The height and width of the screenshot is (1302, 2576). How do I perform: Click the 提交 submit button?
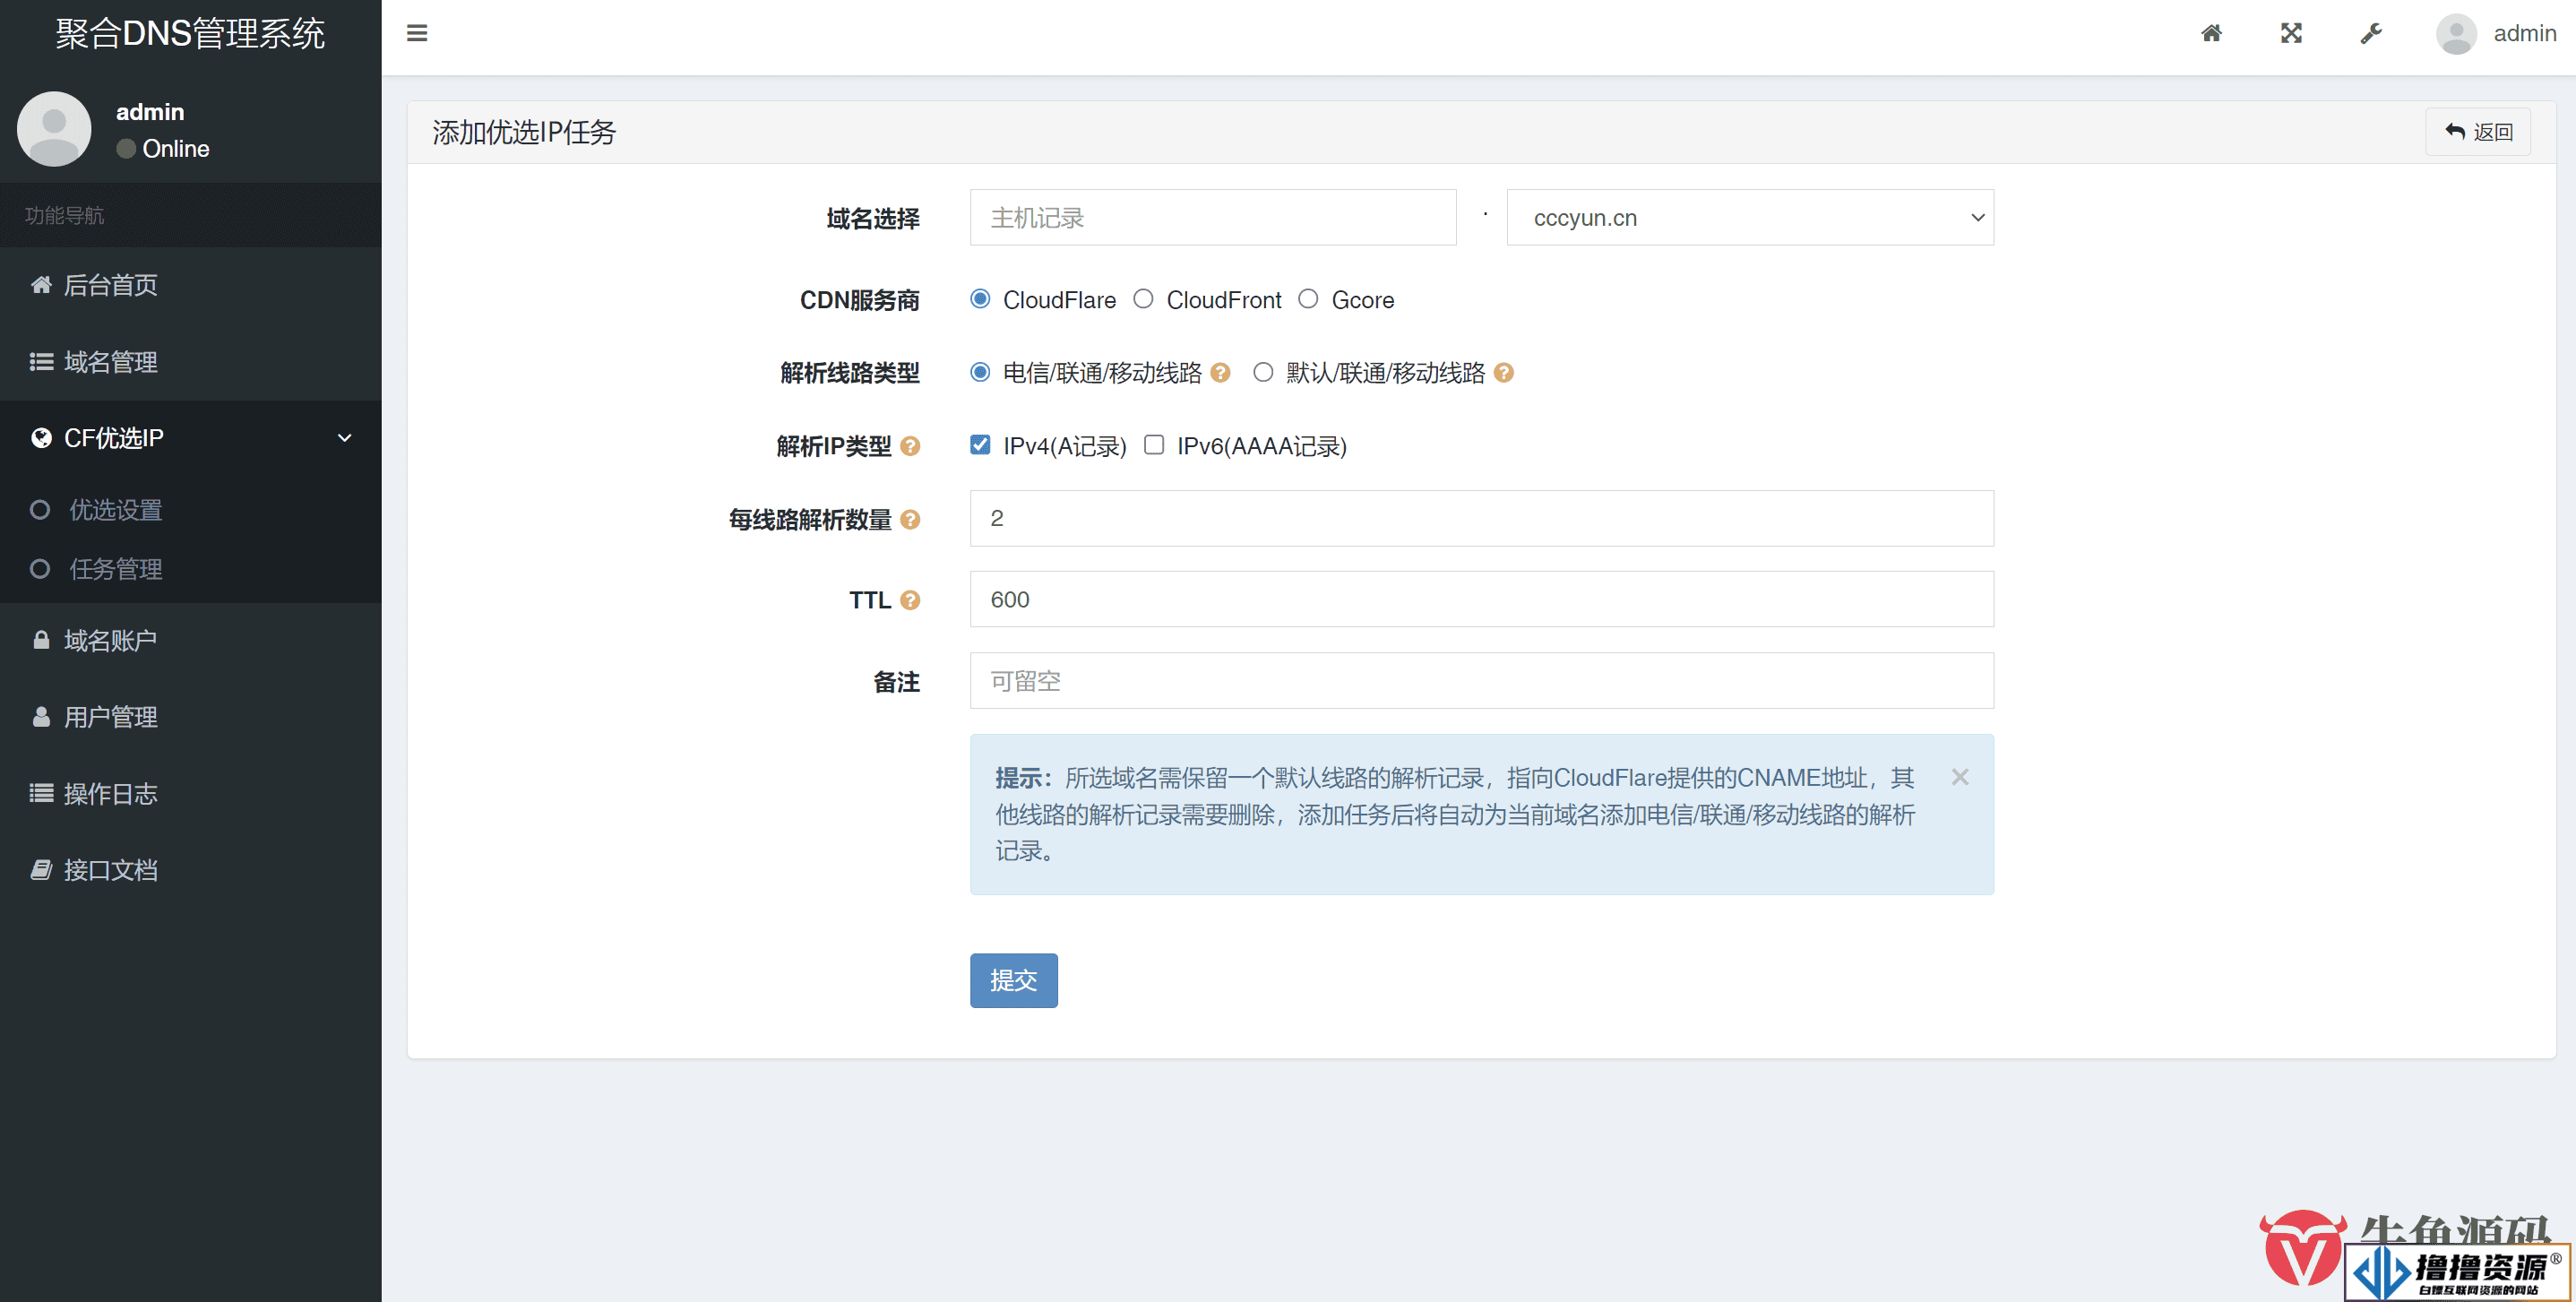(x=1013, y=980)
